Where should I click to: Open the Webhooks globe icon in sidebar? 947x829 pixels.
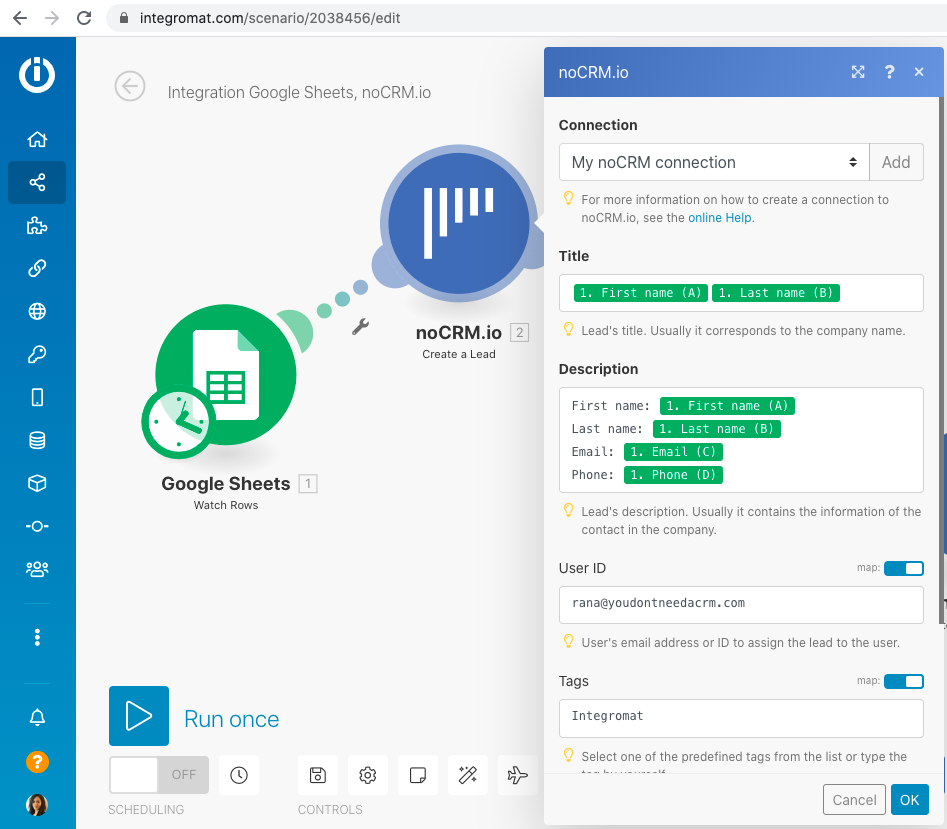pyautogui.click(x=36, y=311)
